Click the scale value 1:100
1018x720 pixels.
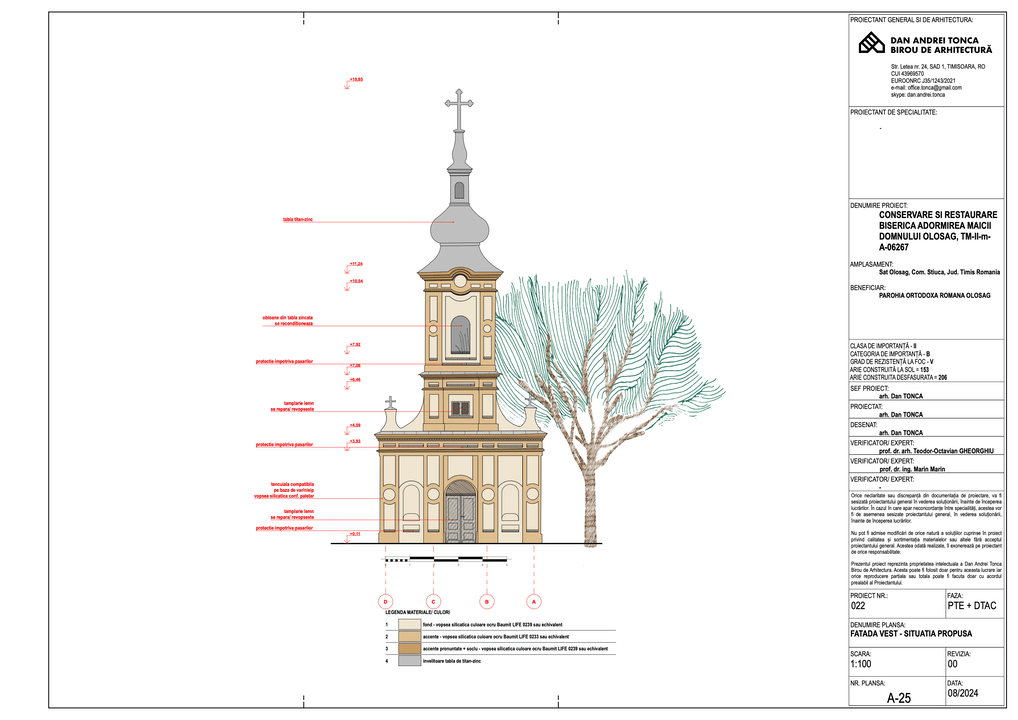tap(860, 664)
